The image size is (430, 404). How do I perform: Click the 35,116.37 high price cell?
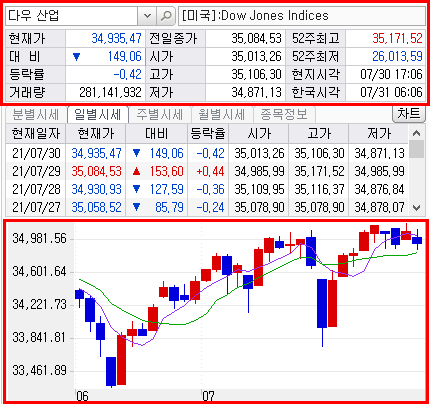click(319, 189)
